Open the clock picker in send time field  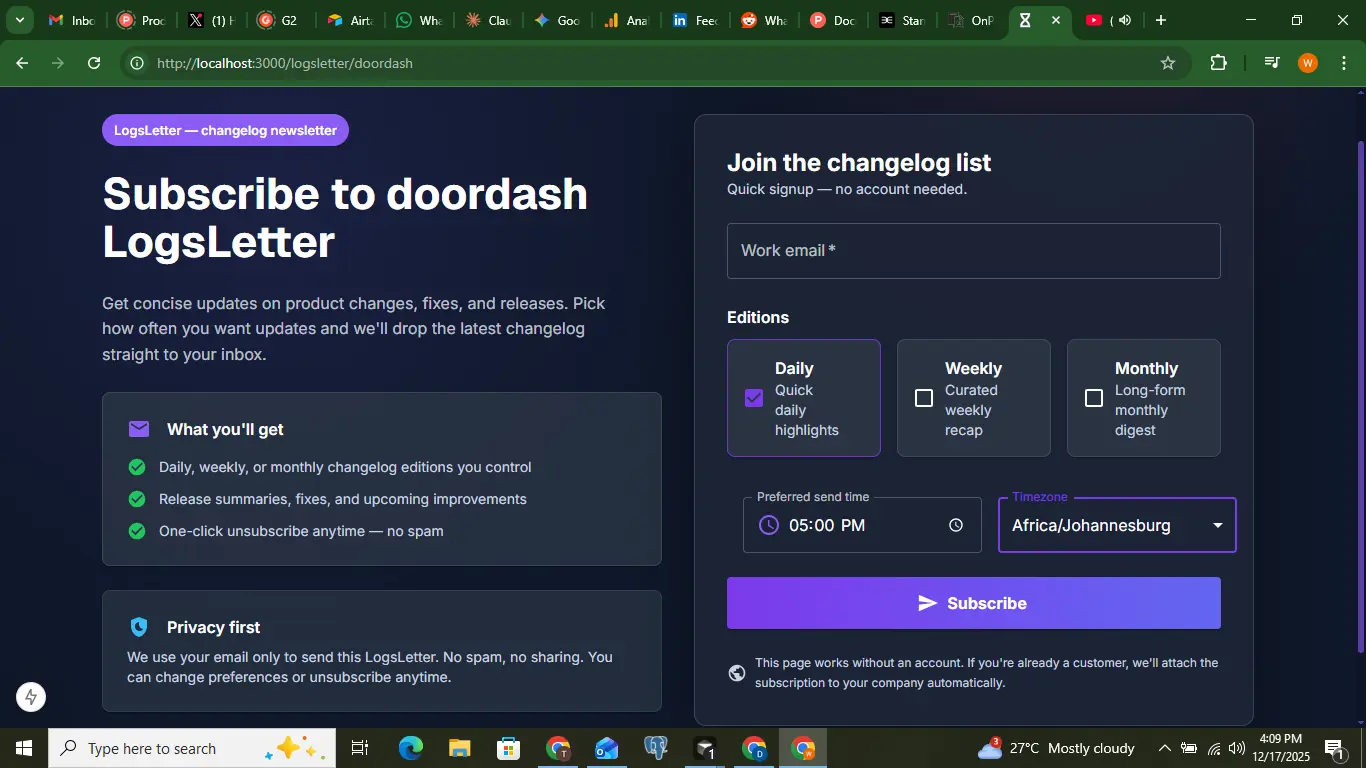pyautogui.click(x=956, y=525)
